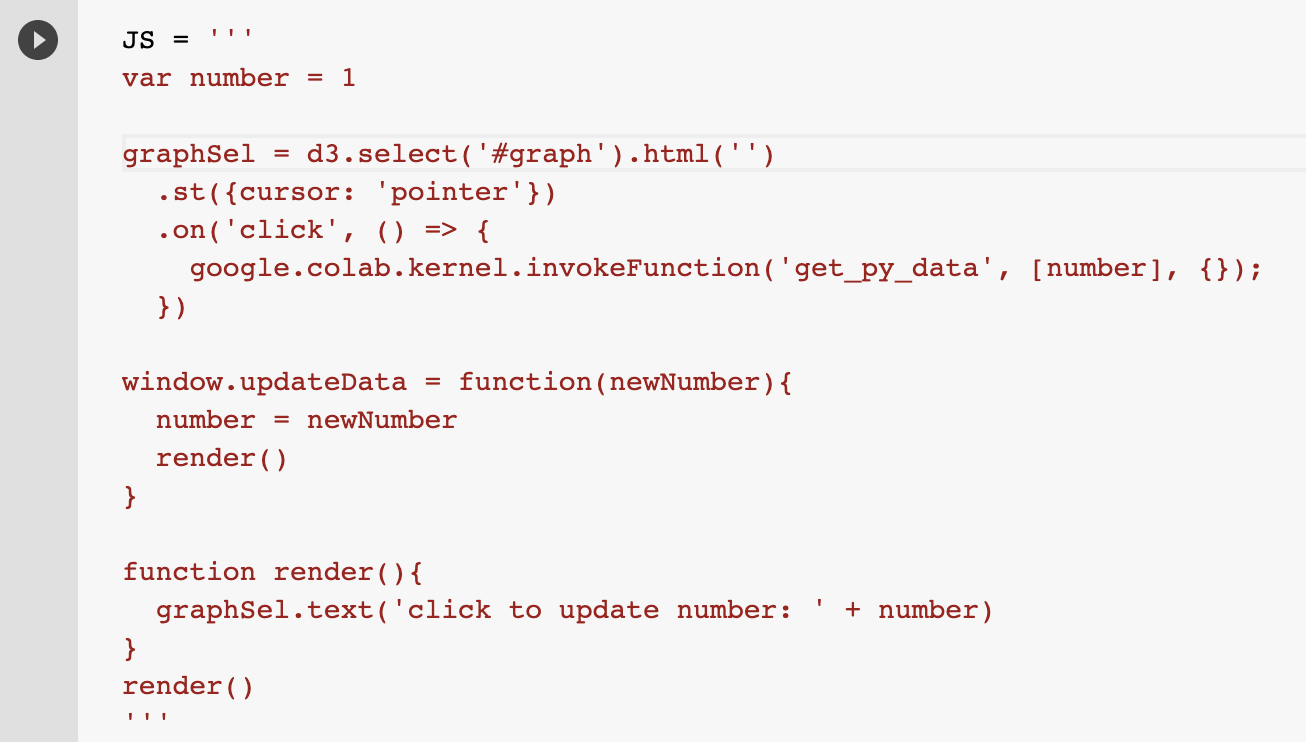Click the [number] argument array
This screenshot has width=1306, height=742.
1096,269
